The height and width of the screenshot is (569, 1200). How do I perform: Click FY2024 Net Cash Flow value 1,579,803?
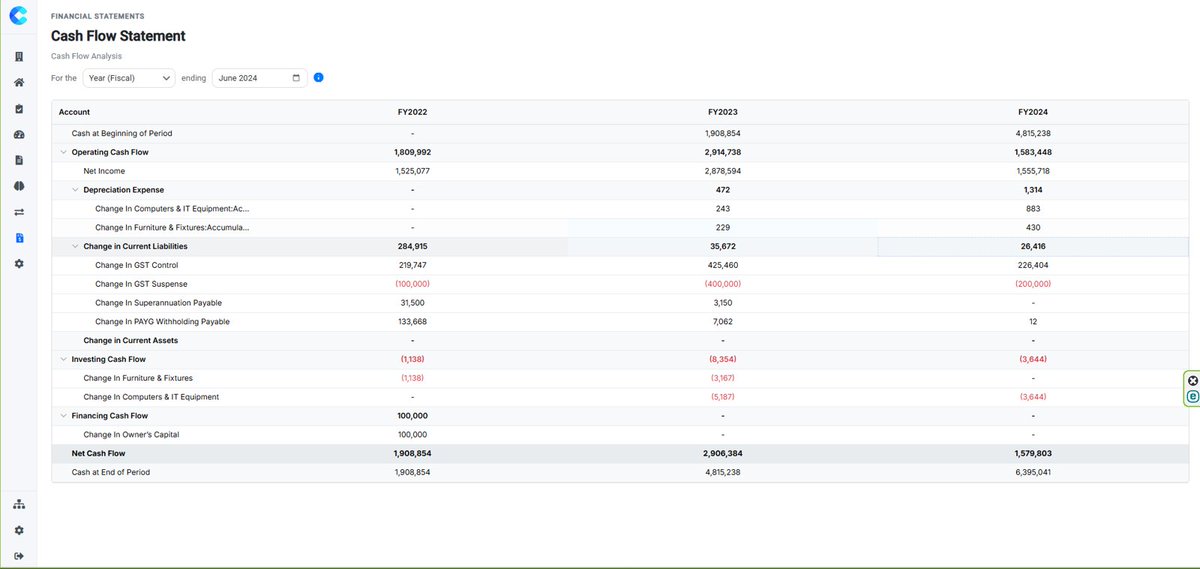(x=1033, y=453)
